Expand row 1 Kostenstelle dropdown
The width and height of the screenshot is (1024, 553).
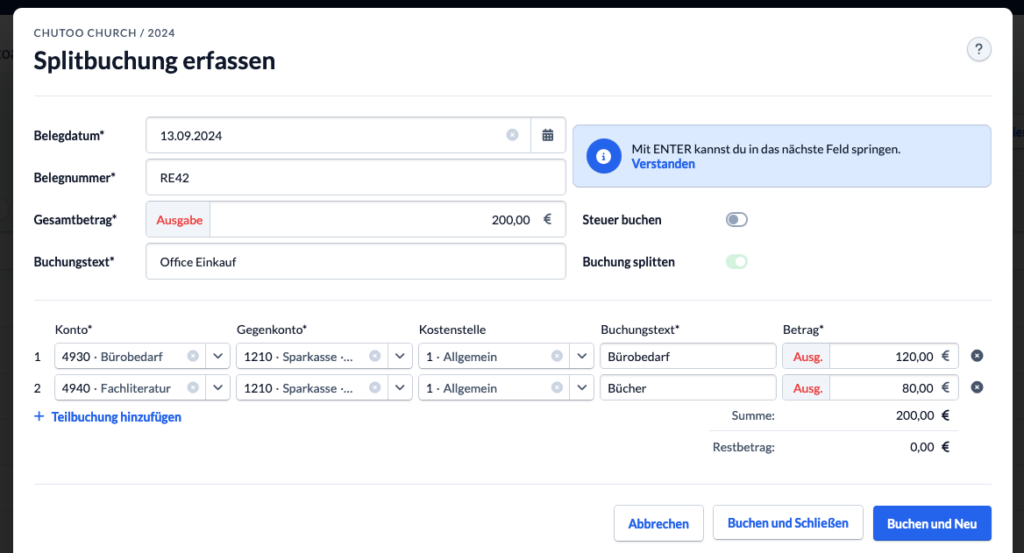581,356
